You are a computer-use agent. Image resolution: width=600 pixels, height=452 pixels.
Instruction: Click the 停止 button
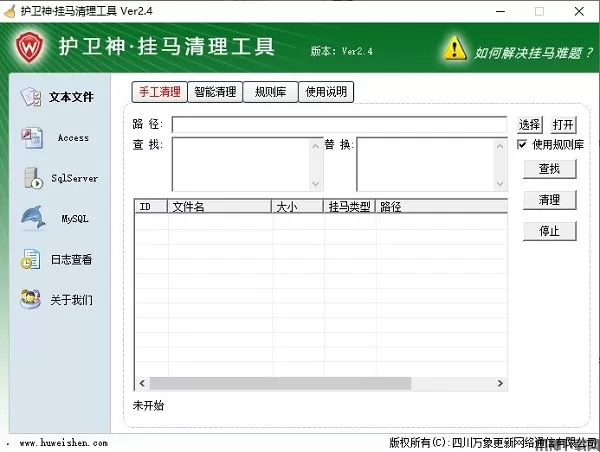click(549, 231)
